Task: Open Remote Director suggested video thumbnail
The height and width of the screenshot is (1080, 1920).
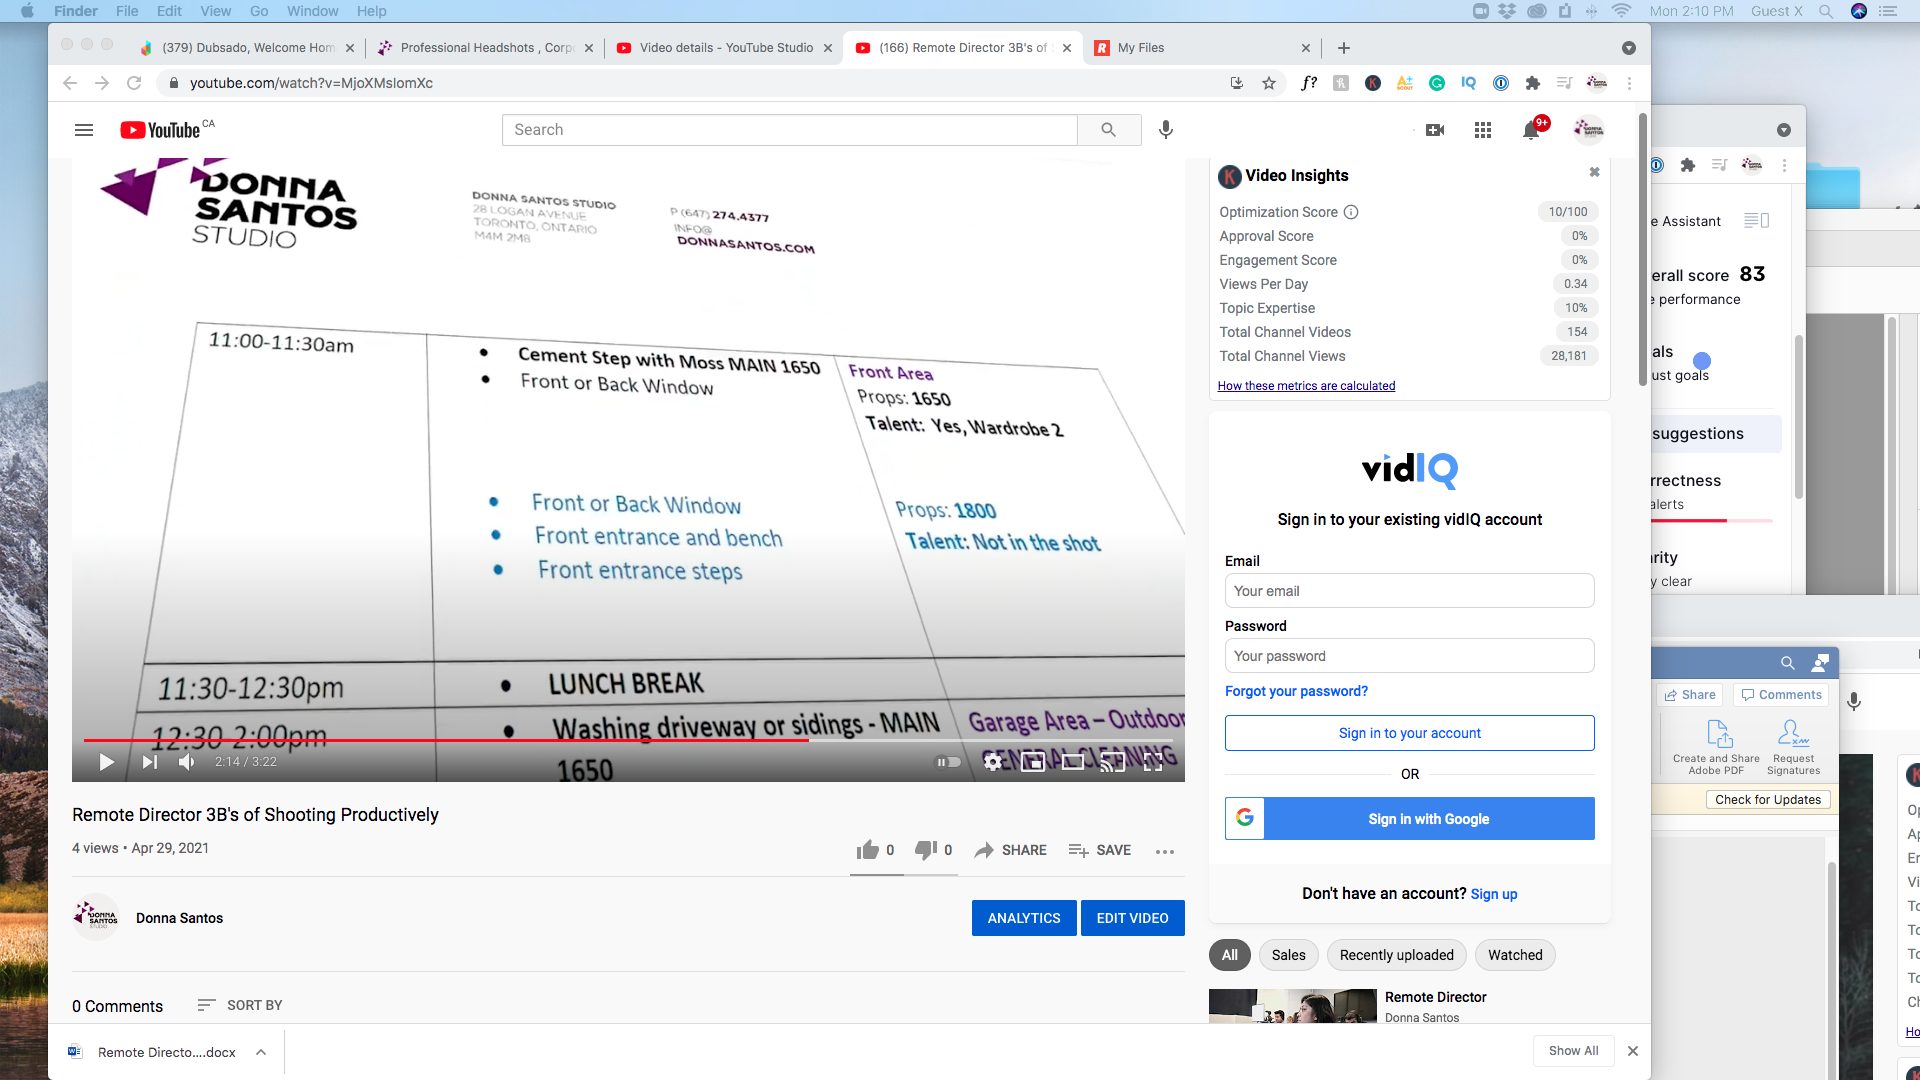Action: click(1292, 1006)
